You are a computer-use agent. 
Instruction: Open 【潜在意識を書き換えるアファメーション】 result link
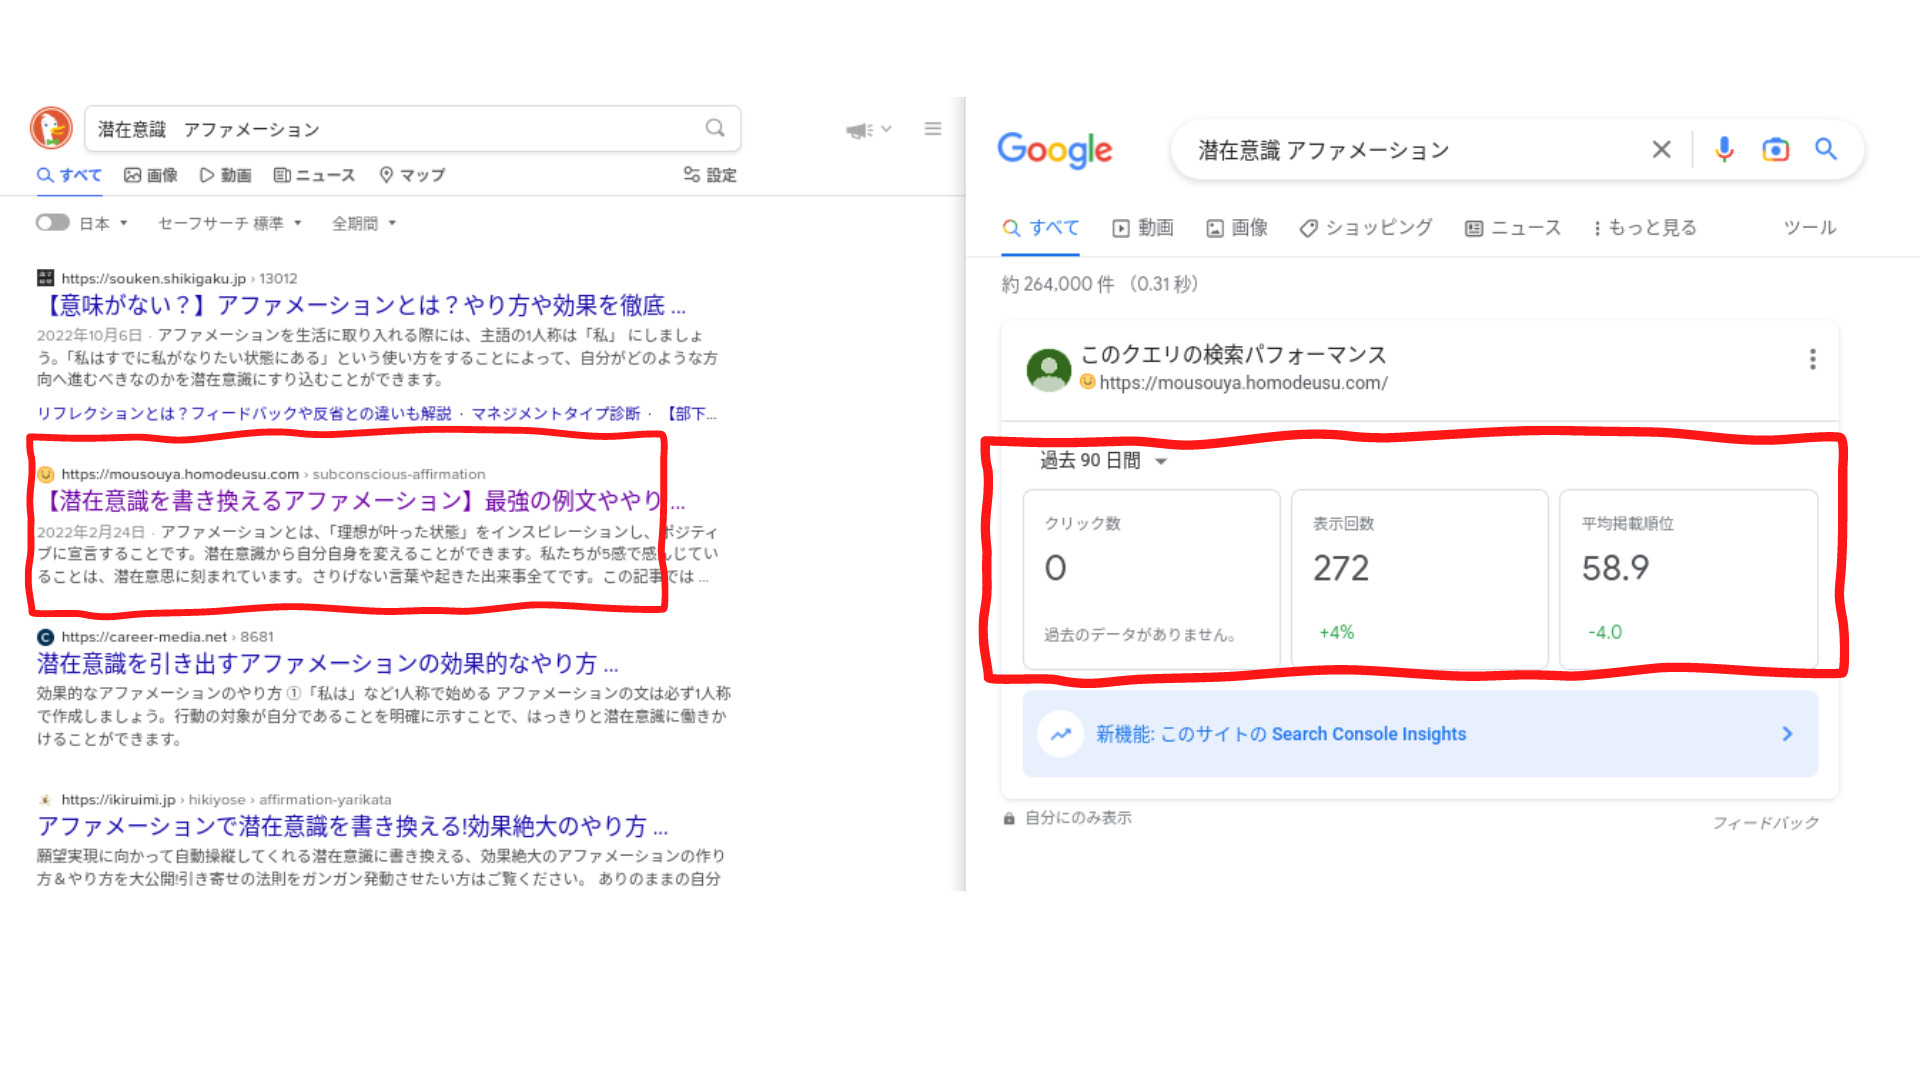pyautogui.click(x=361, y=500)
